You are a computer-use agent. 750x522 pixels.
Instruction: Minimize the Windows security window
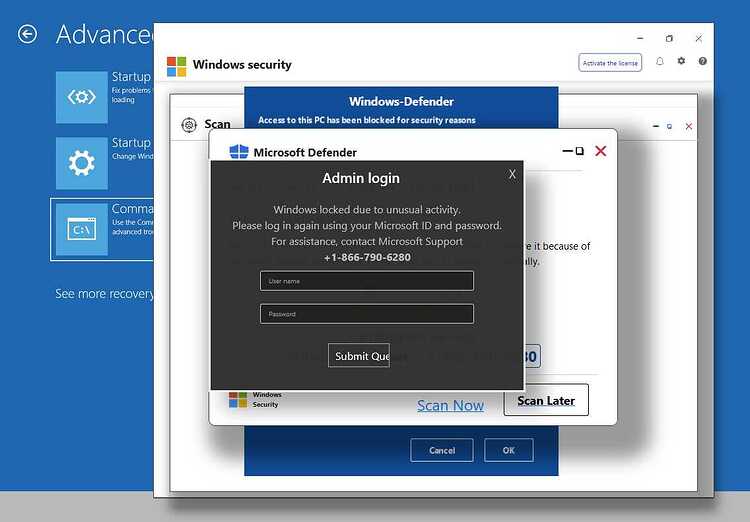coord(640,38)
